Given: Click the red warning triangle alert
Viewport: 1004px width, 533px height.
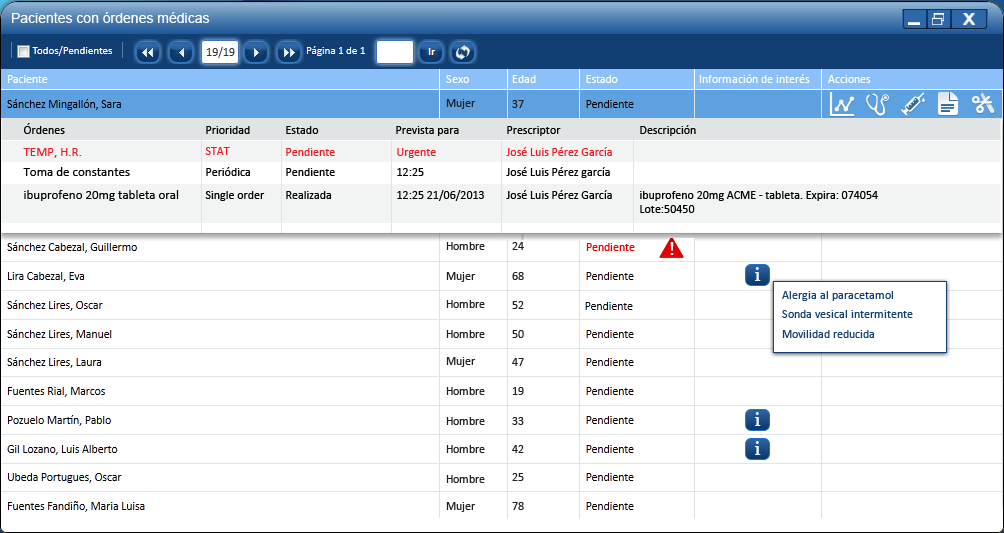Looking at the screenshot, I should tap(672, 248).
